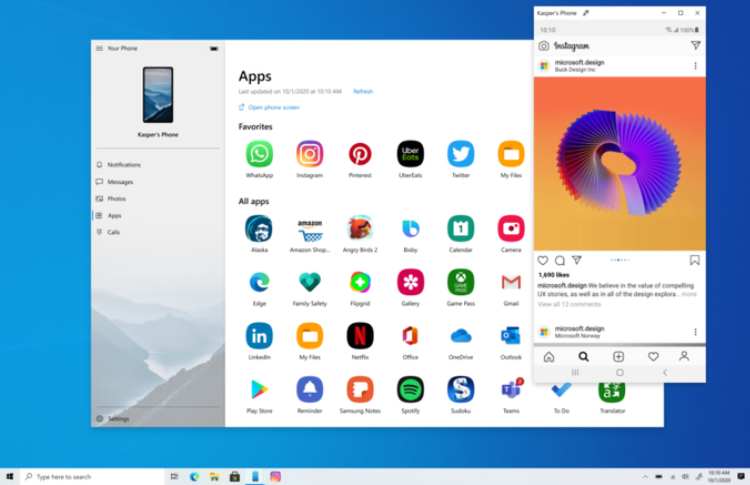The width and height of the screenshot is (750, 485).
Task: Launch the Office app
Action: [410, 336]
